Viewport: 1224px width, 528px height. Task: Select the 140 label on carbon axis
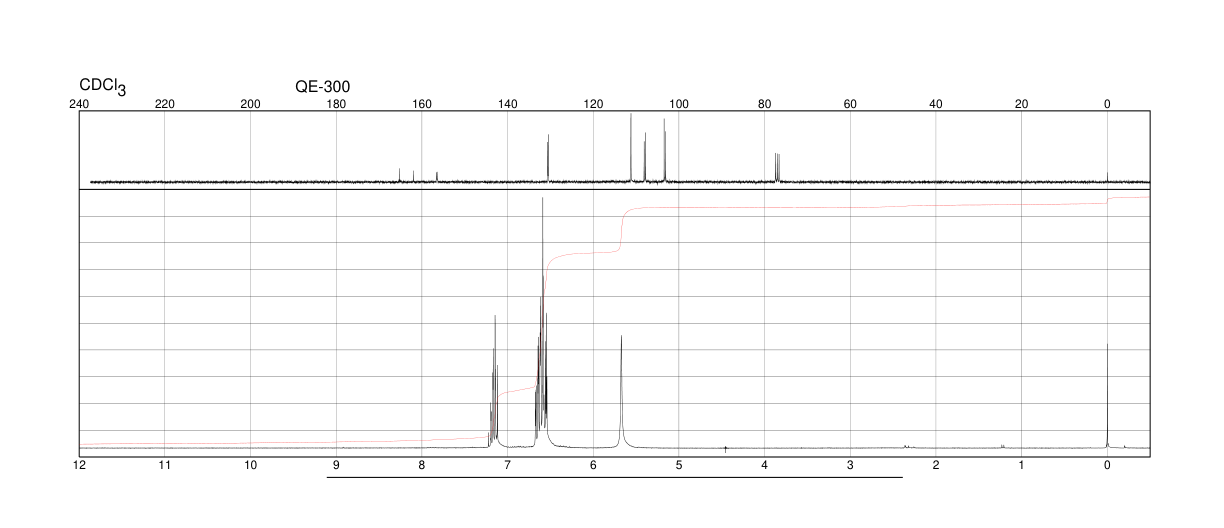pos(508,104)
